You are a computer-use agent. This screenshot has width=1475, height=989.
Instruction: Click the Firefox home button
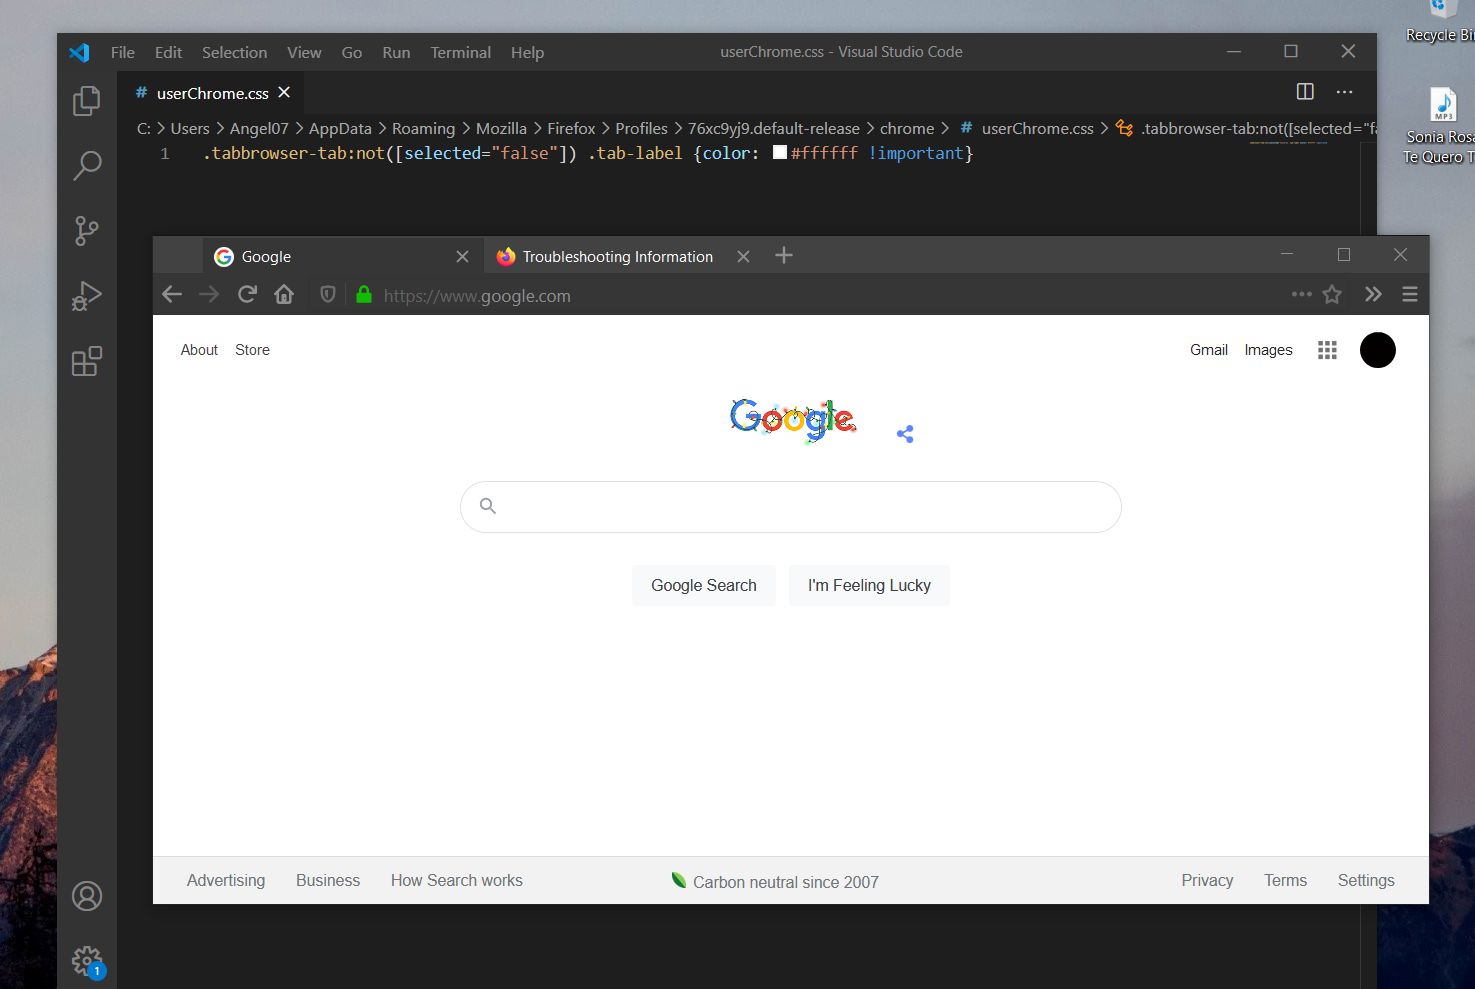(x=284, y=294)
